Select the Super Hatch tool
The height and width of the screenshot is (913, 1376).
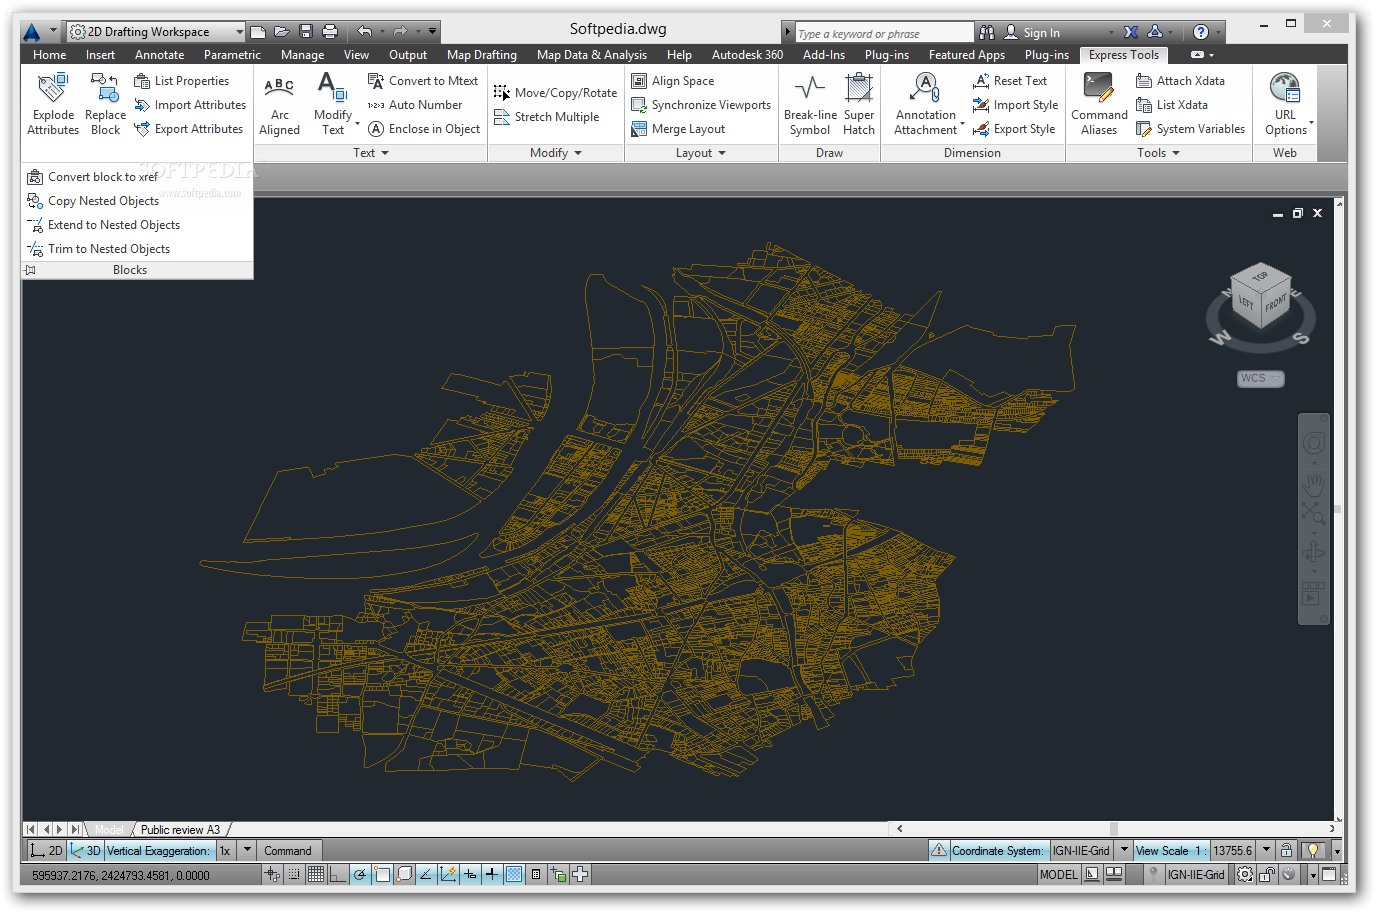pos(859,104)
